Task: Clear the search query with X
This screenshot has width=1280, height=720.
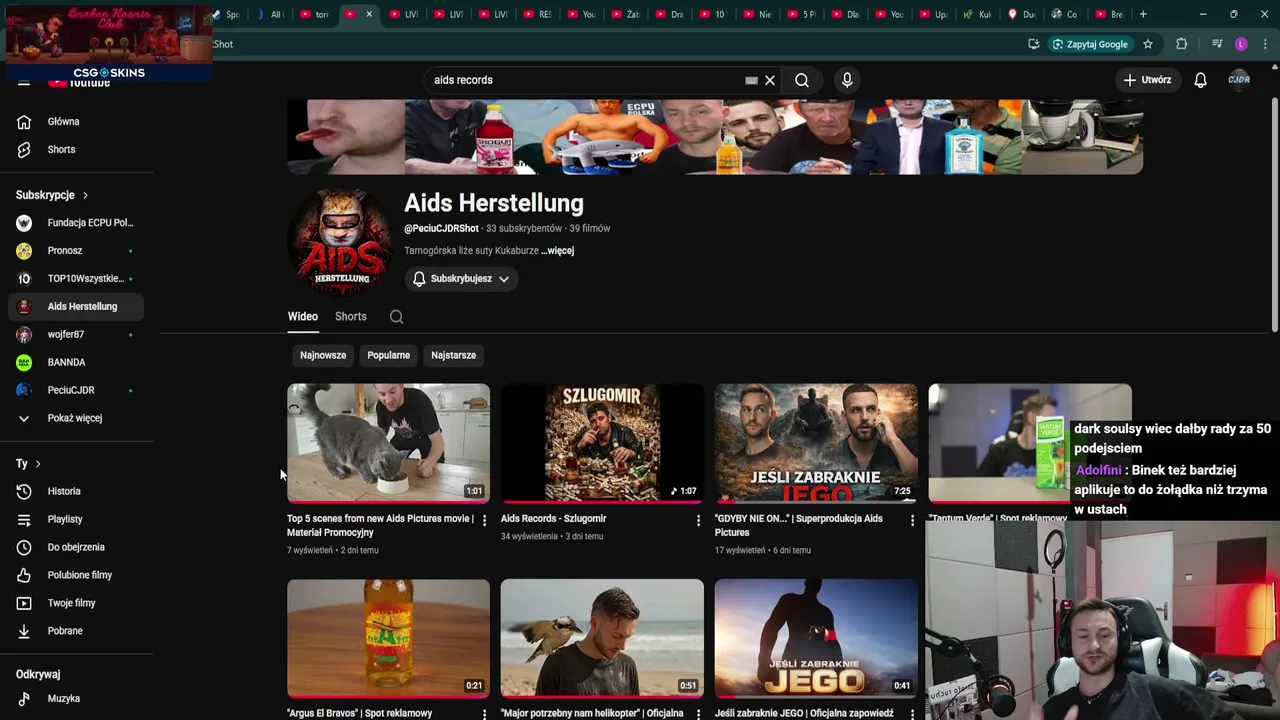Action: coord(770,80)
